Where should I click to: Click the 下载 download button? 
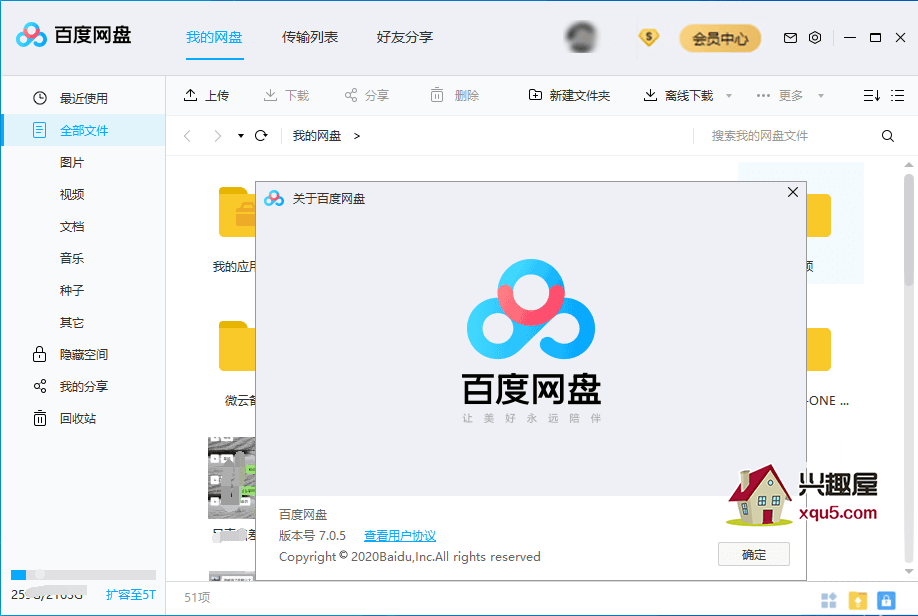tap(286, 95)
